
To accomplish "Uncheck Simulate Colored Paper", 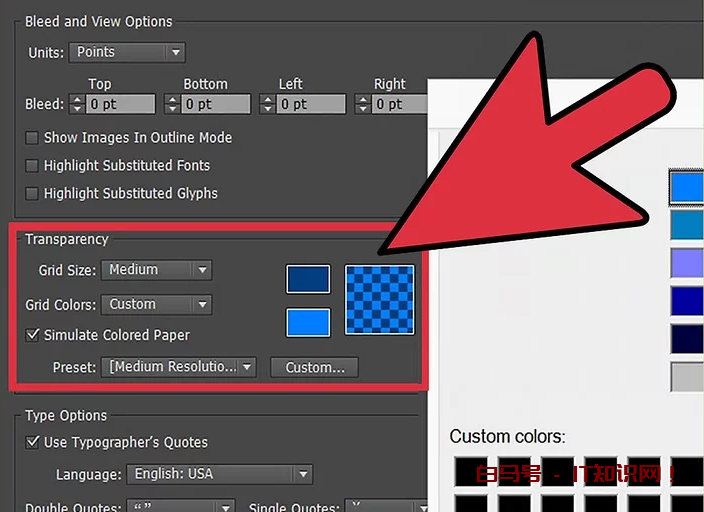I will click(33, 335).
